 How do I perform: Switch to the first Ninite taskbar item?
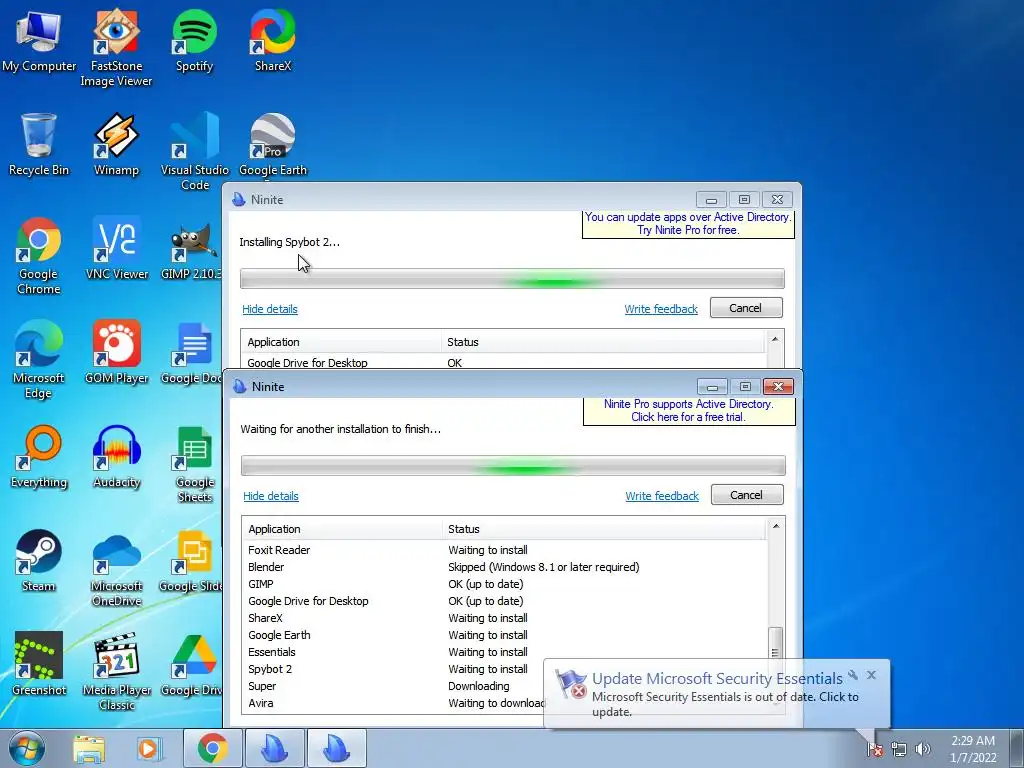coord(274,748)
